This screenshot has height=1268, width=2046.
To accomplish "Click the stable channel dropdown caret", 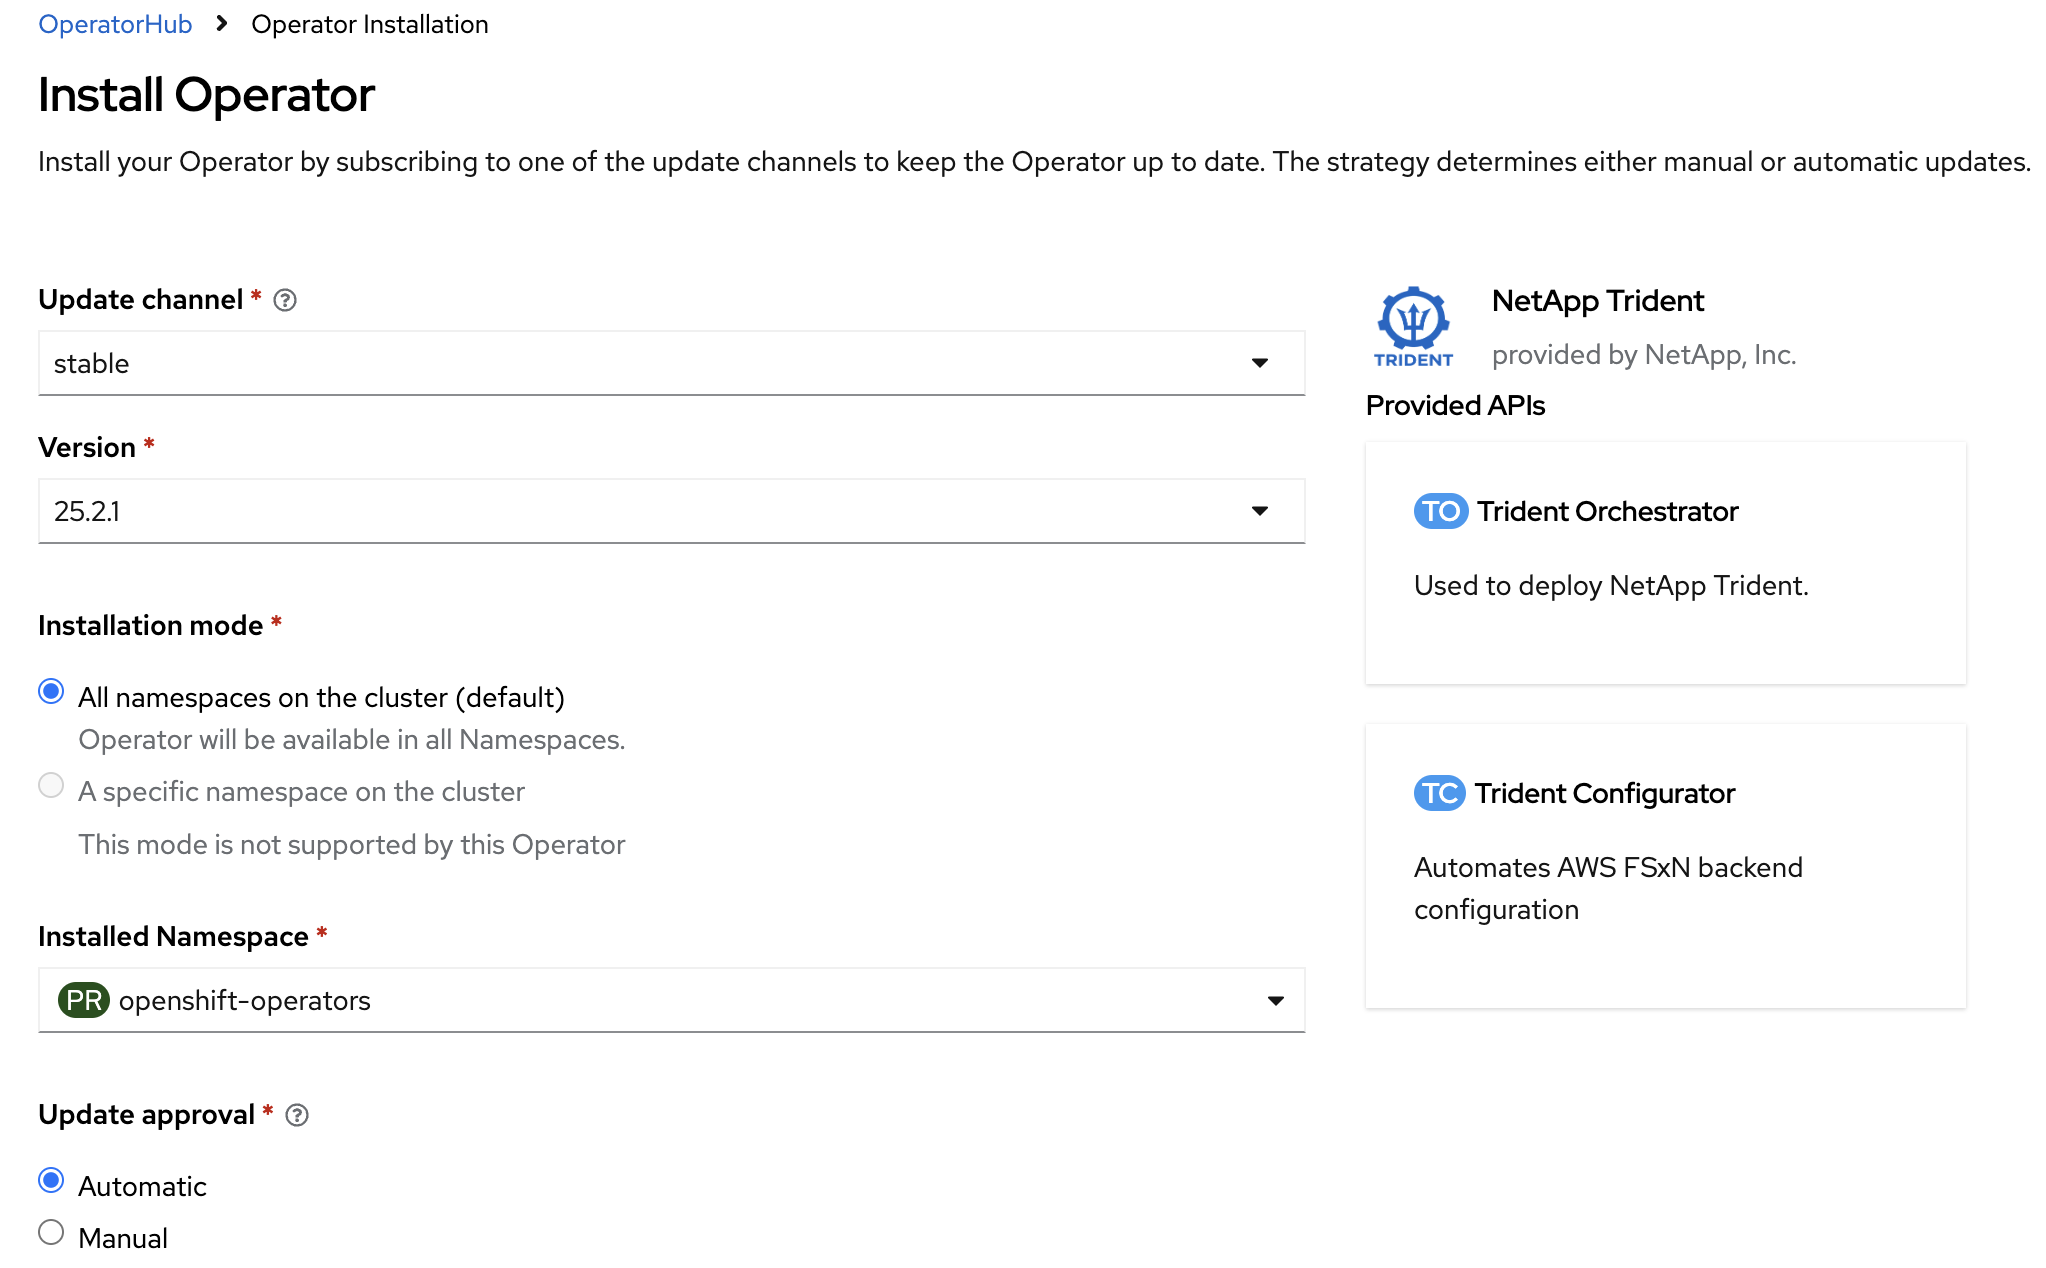I will [1260, 363].
